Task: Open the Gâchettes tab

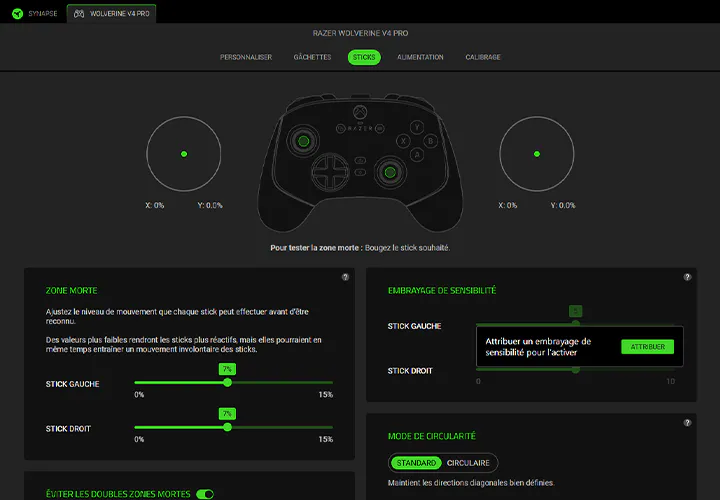Action: [312, 57]
